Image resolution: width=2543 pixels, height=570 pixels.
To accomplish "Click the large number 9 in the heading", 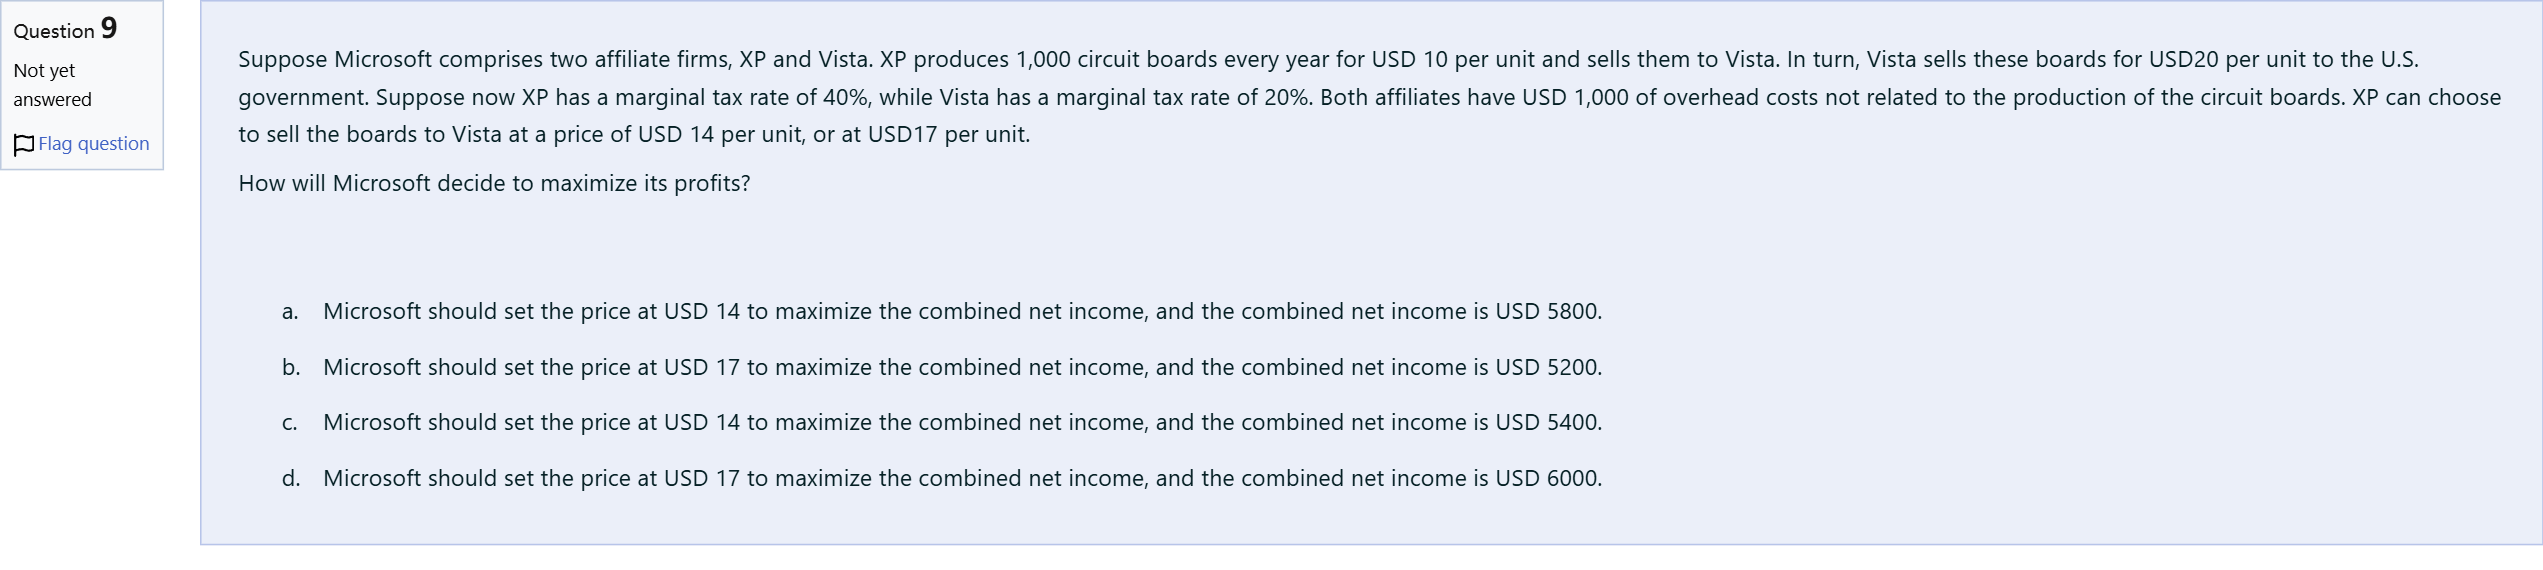I will tap(109, 28).
